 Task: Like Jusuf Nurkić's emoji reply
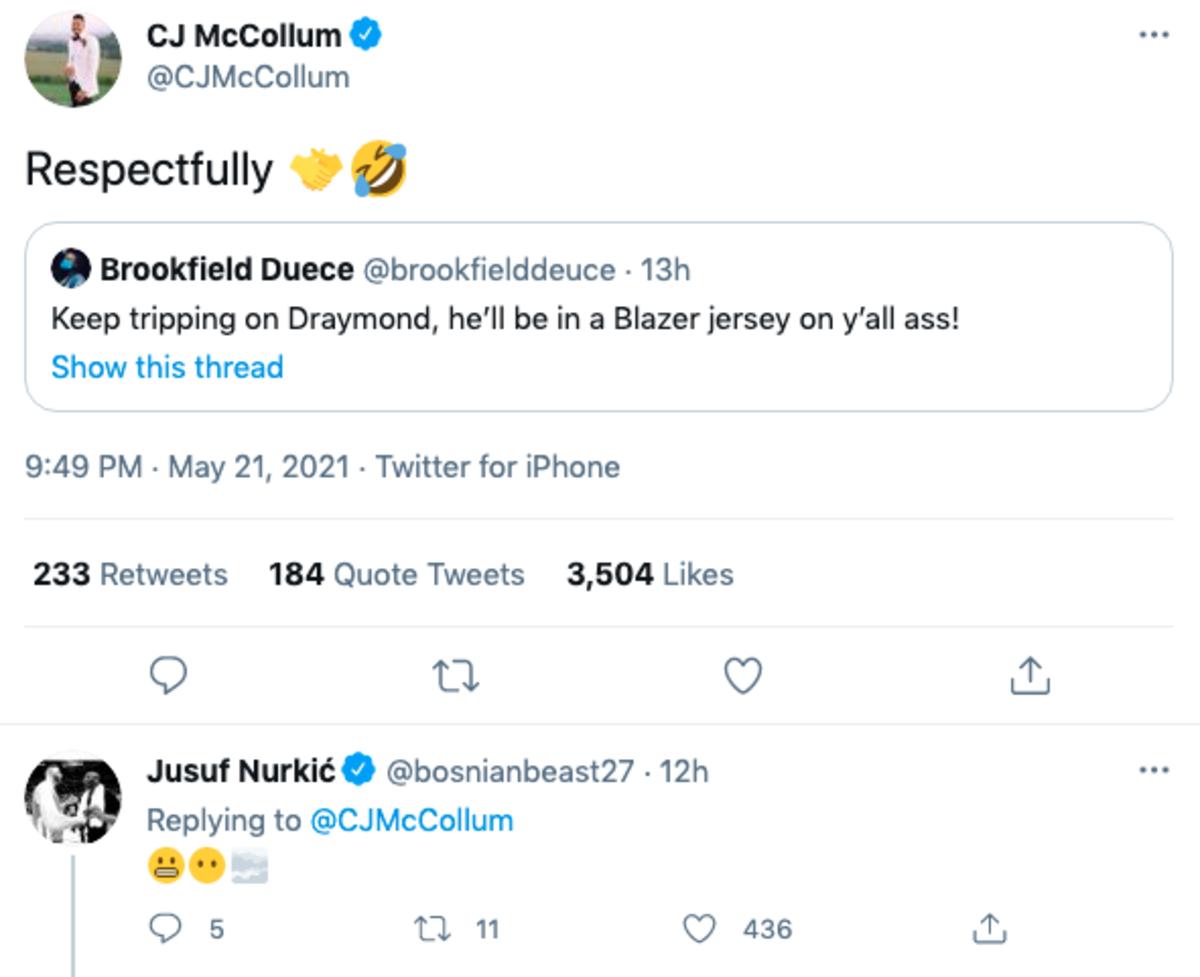(698, 929)
